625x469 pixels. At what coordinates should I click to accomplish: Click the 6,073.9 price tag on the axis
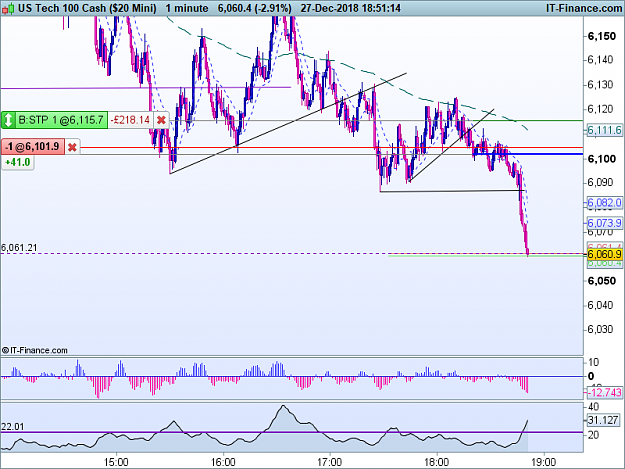[x=604, y=223]
